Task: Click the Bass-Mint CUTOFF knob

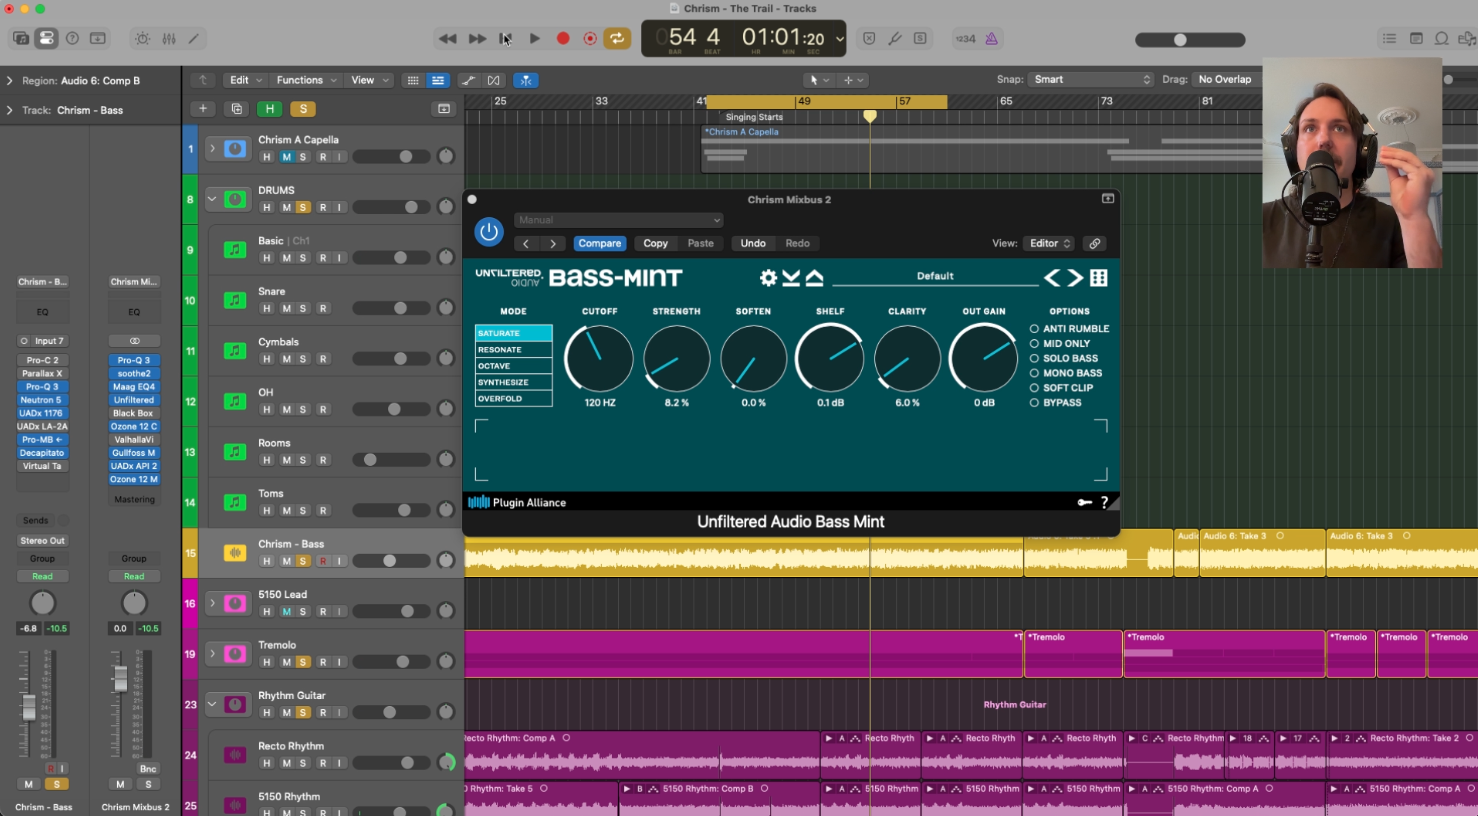Action: pyautogui.click(x=599, y=359)
